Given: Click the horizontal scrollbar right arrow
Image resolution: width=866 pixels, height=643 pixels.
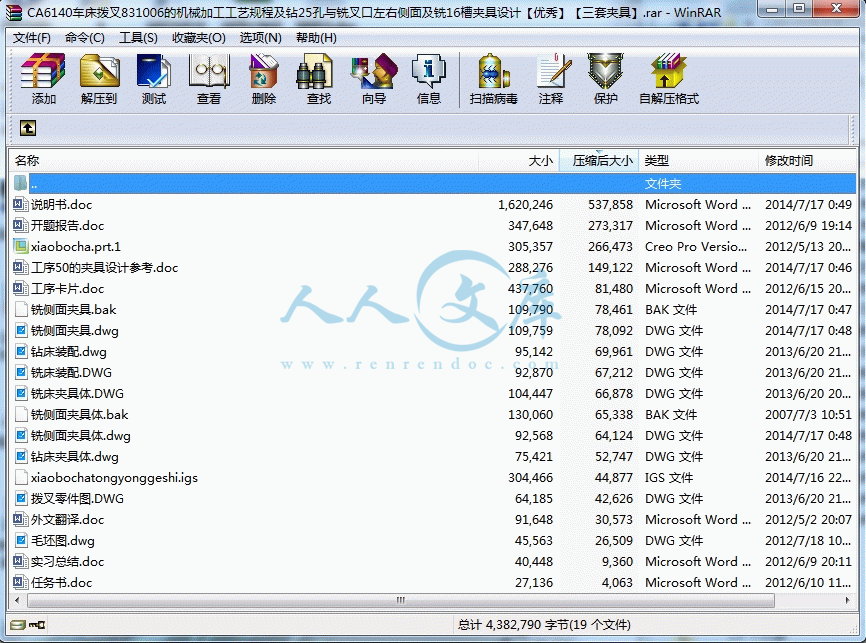Looking at the screenshot, I should [x=848, y=600].
